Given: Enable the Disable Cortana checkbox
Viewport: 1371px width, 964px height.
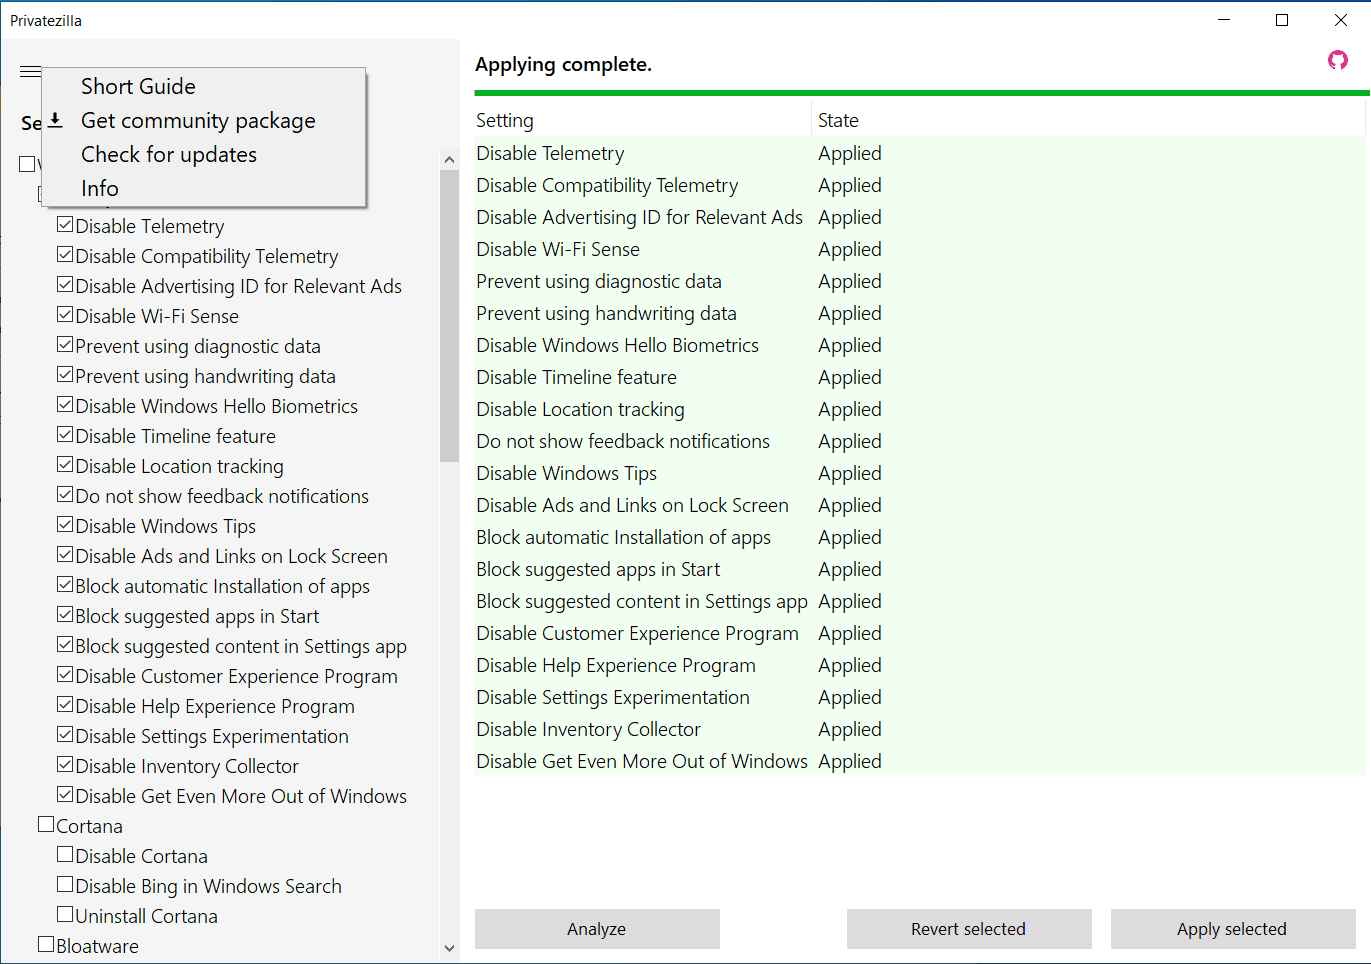Looking at the screenshot, I should (65, 855).
